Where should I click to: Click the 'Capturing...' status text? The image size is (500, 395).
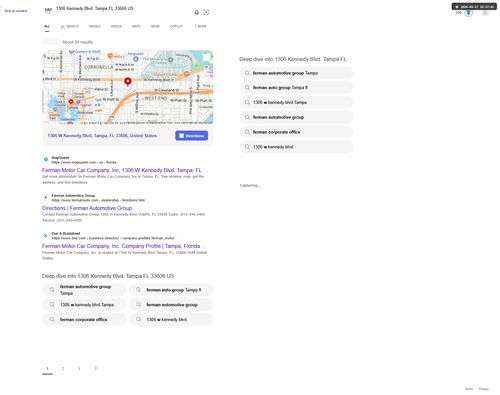tap(250, 185)
